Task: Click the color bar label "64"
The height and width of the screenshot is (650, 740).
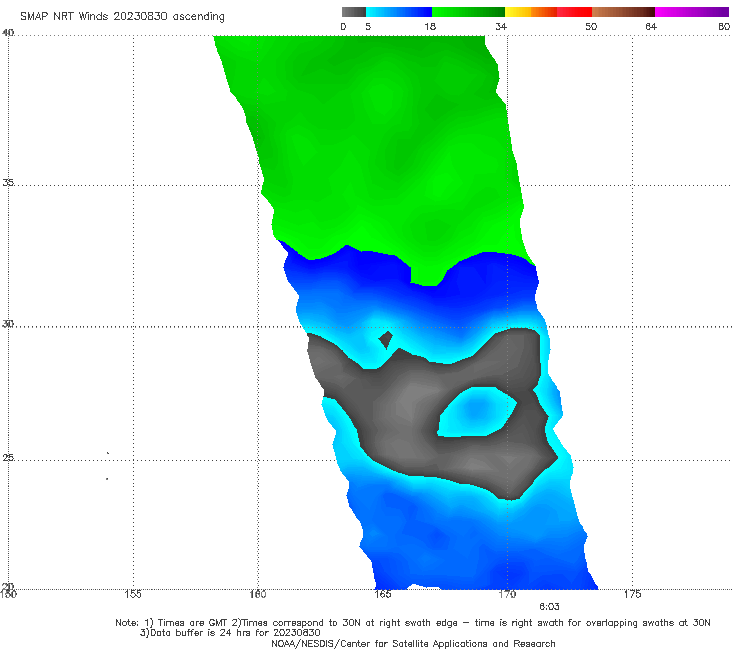Action: 651,27
